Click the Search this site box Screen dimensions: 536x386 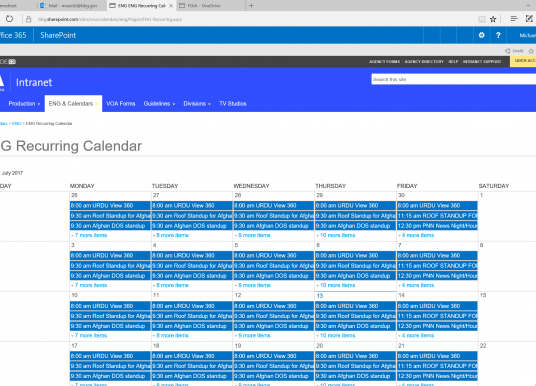coord(454,79)
